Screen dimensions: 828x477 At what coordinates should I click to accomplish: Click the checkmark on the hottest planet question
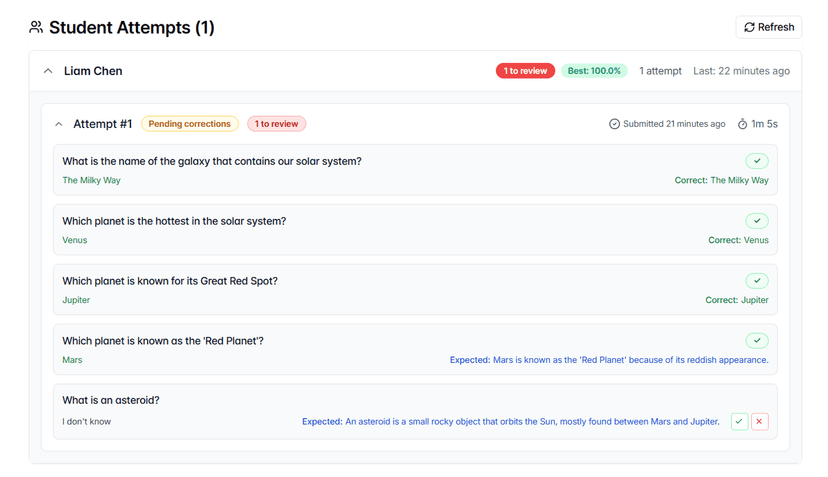click(757, 221)
